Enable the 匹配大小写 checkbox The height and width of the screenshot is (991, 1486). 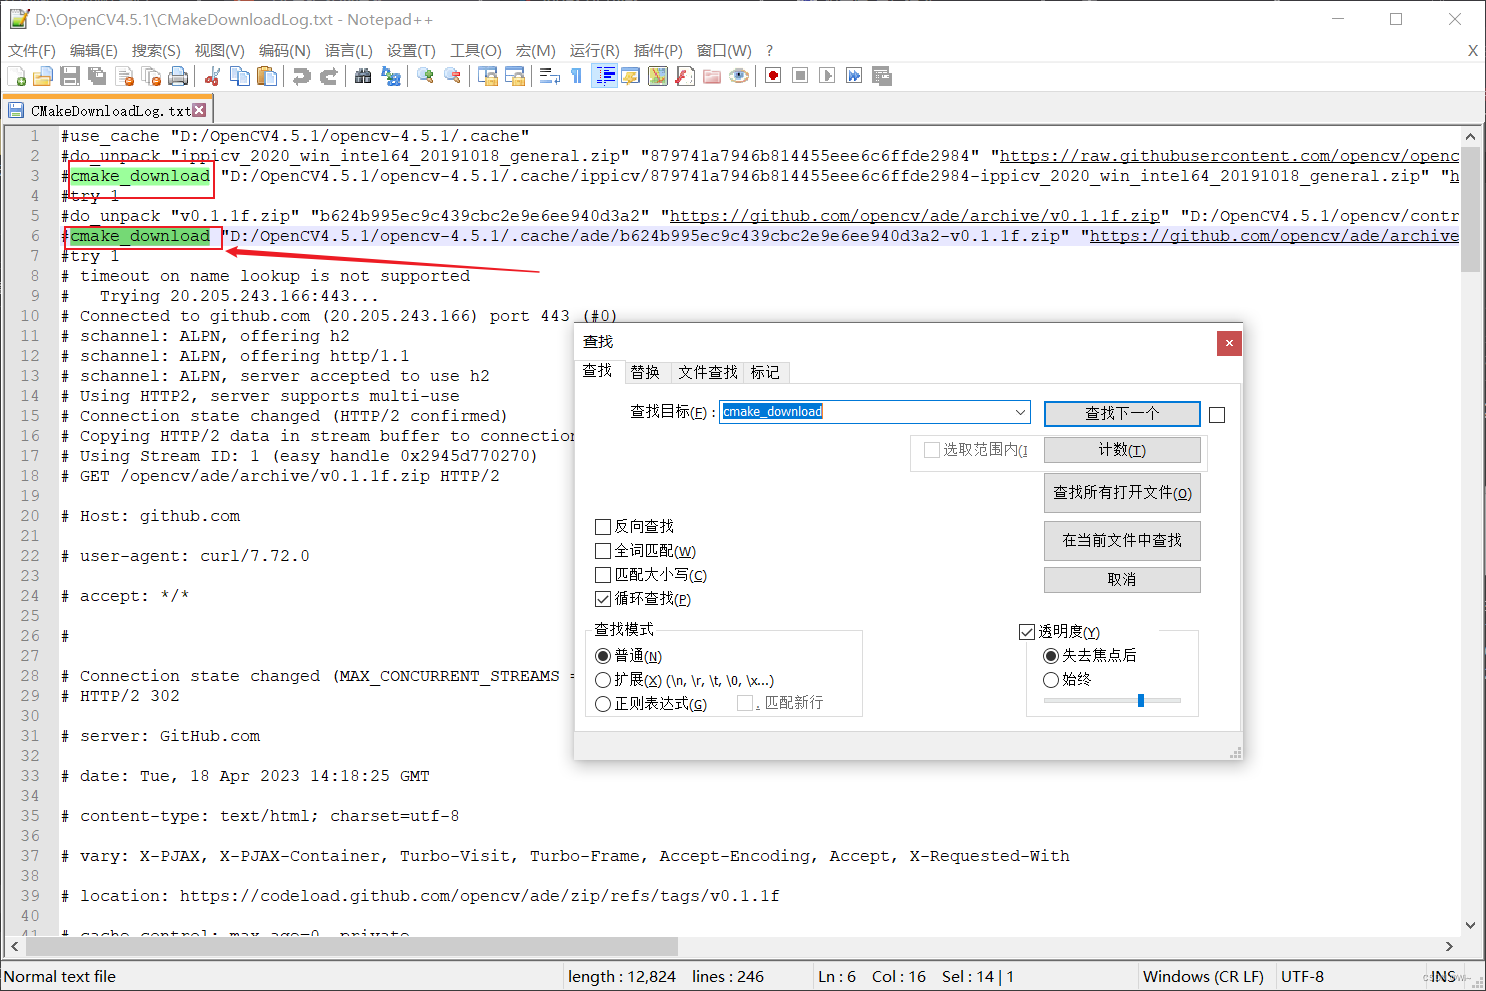(603, 575)
